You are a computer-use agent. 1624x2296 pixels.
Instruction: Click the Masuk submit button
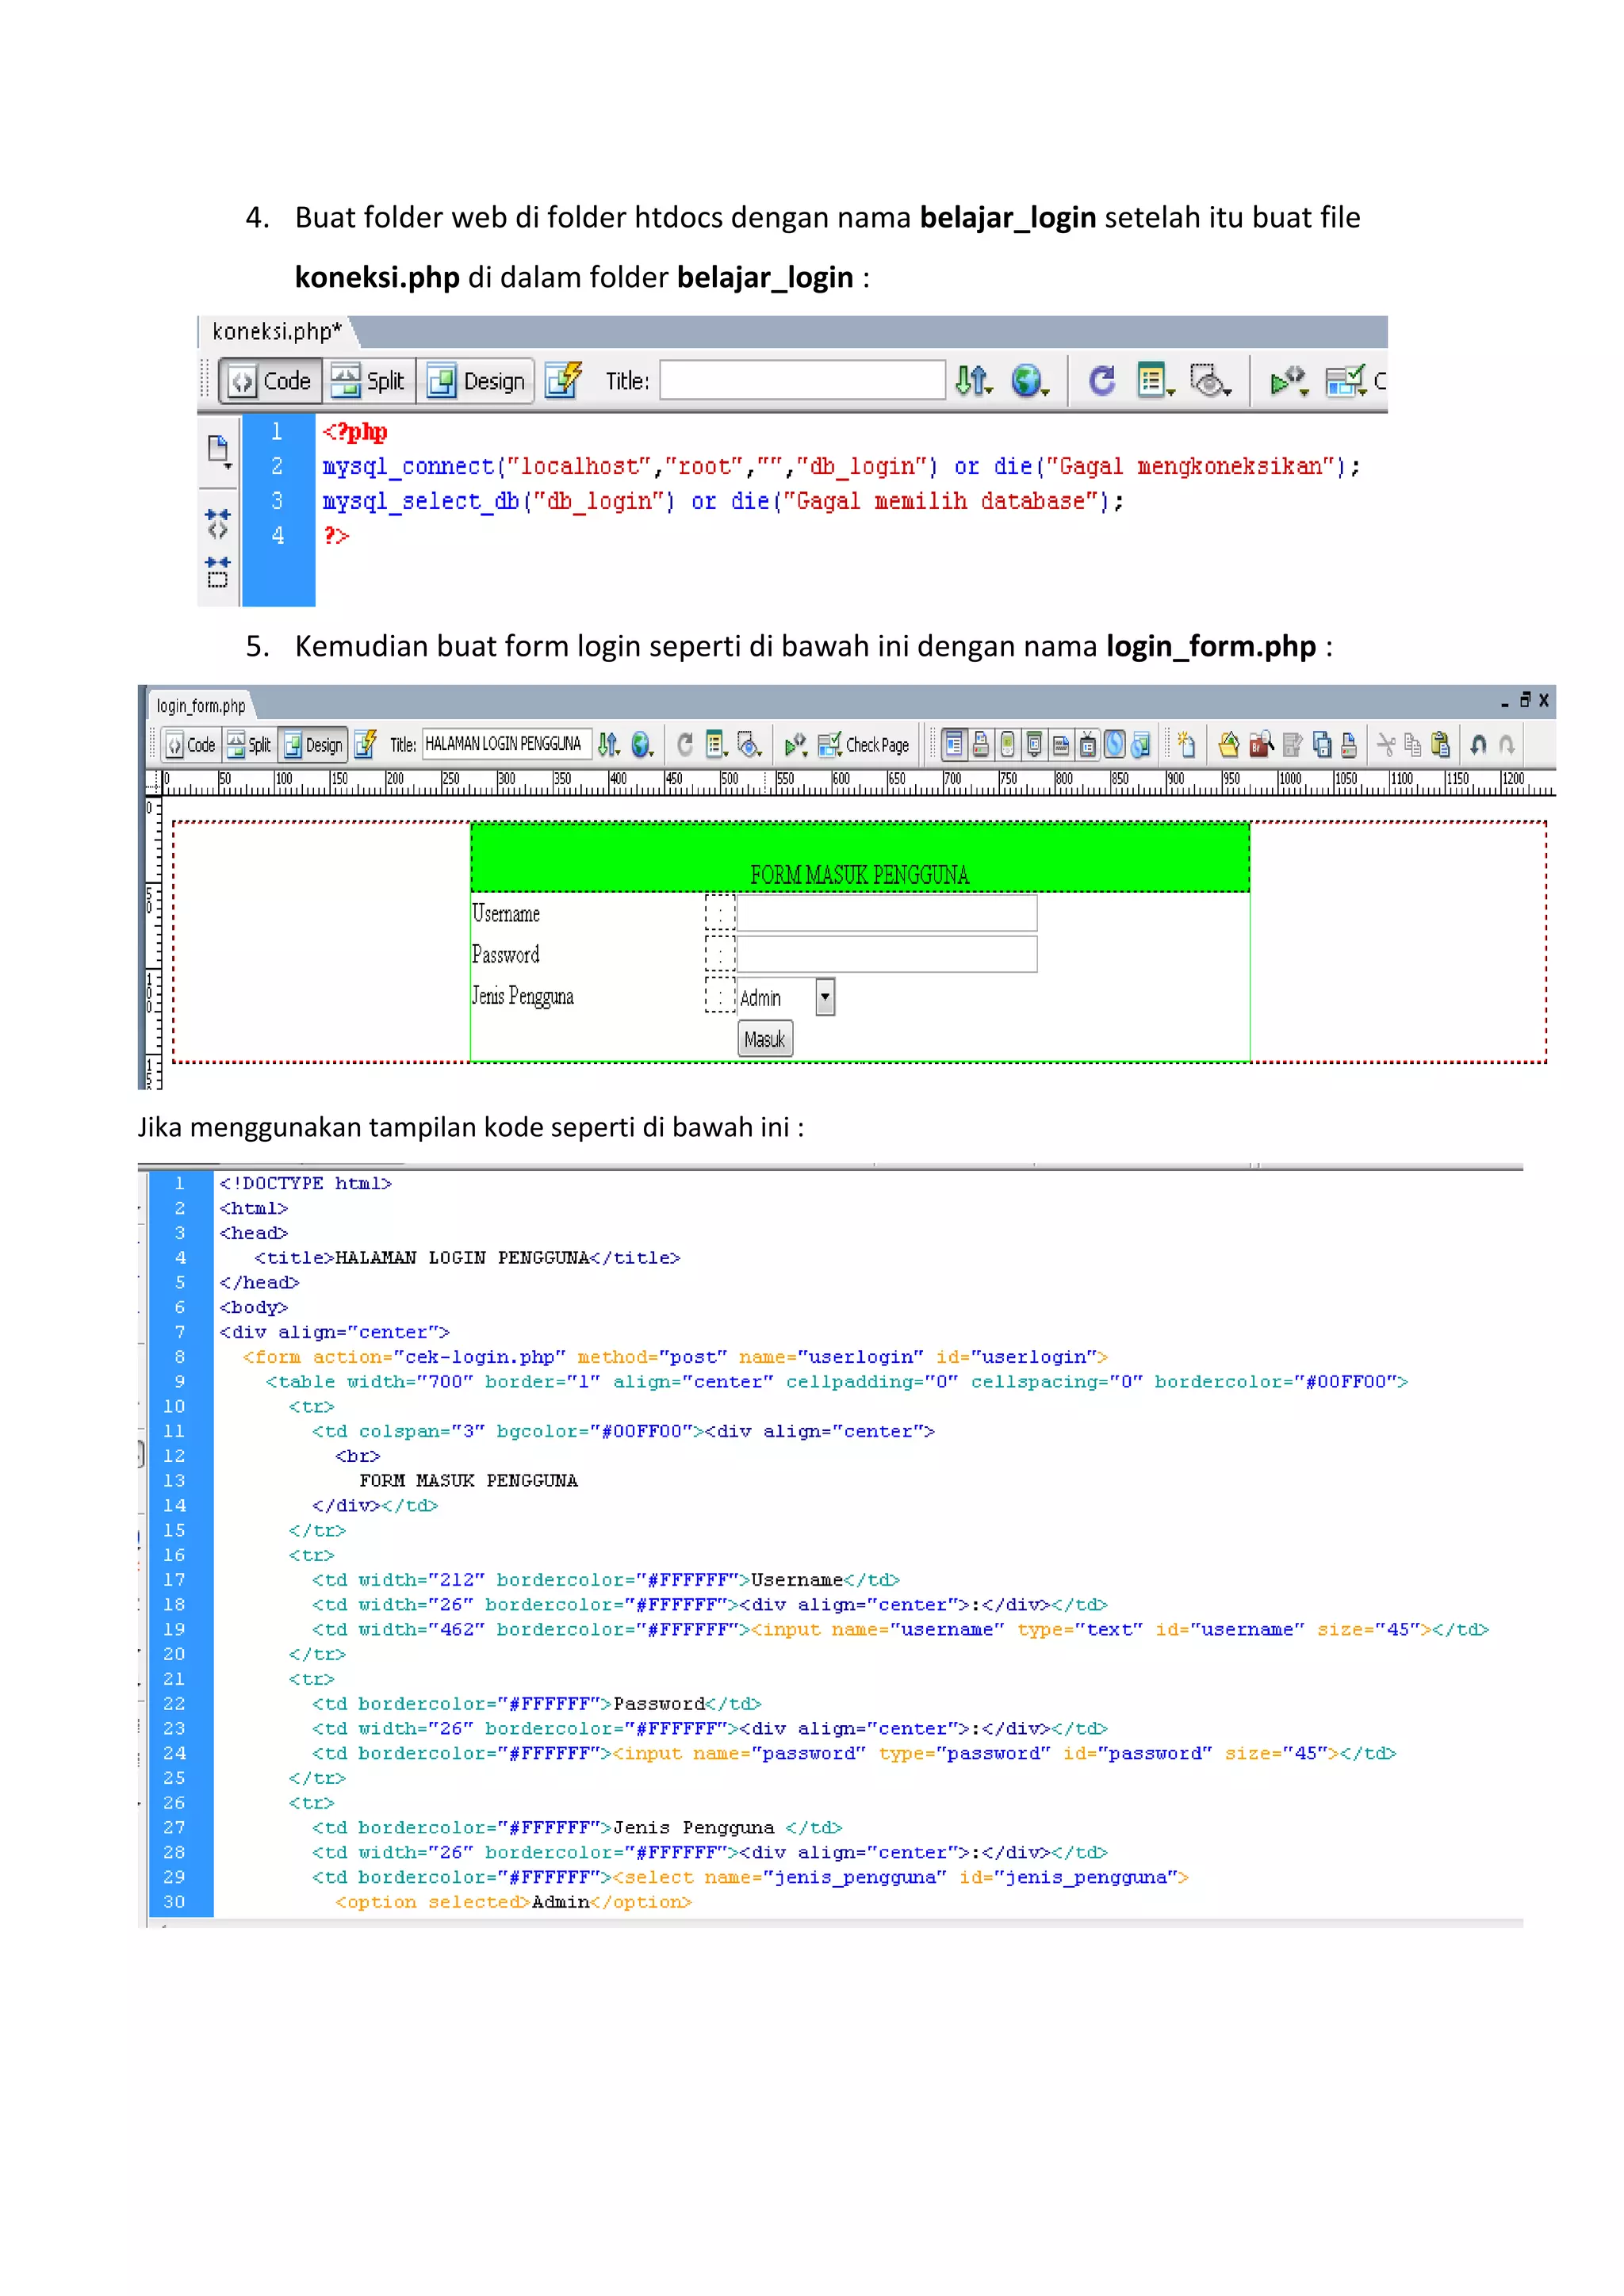(x=765, y=1039)
